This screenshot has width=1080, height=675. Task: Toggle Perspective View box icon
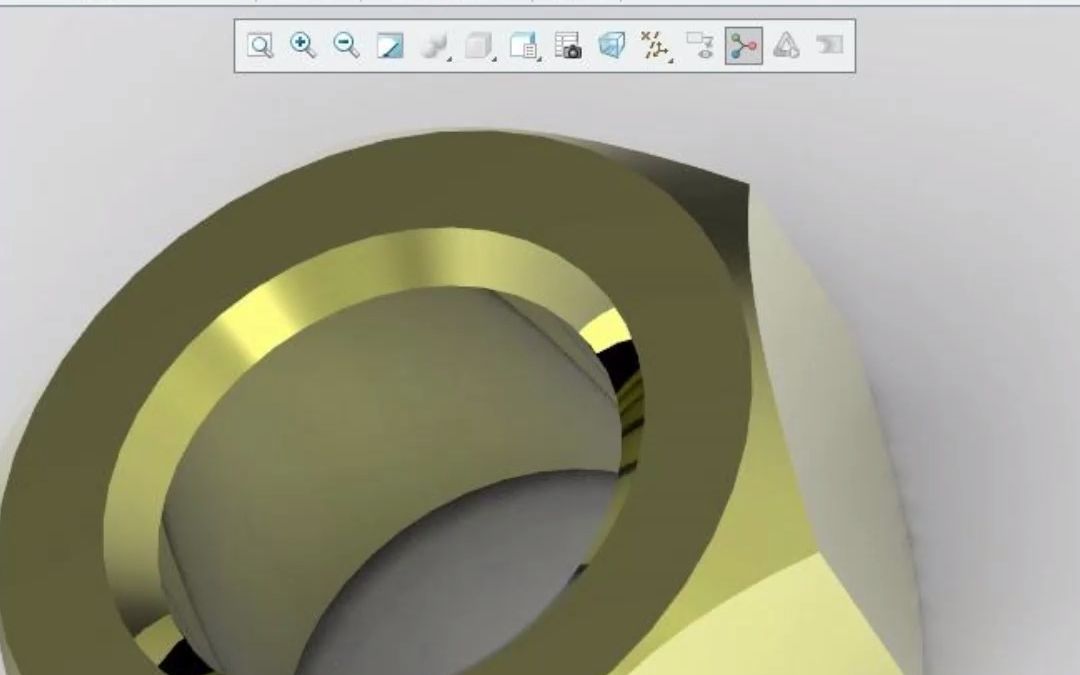(x=611, y=46)
